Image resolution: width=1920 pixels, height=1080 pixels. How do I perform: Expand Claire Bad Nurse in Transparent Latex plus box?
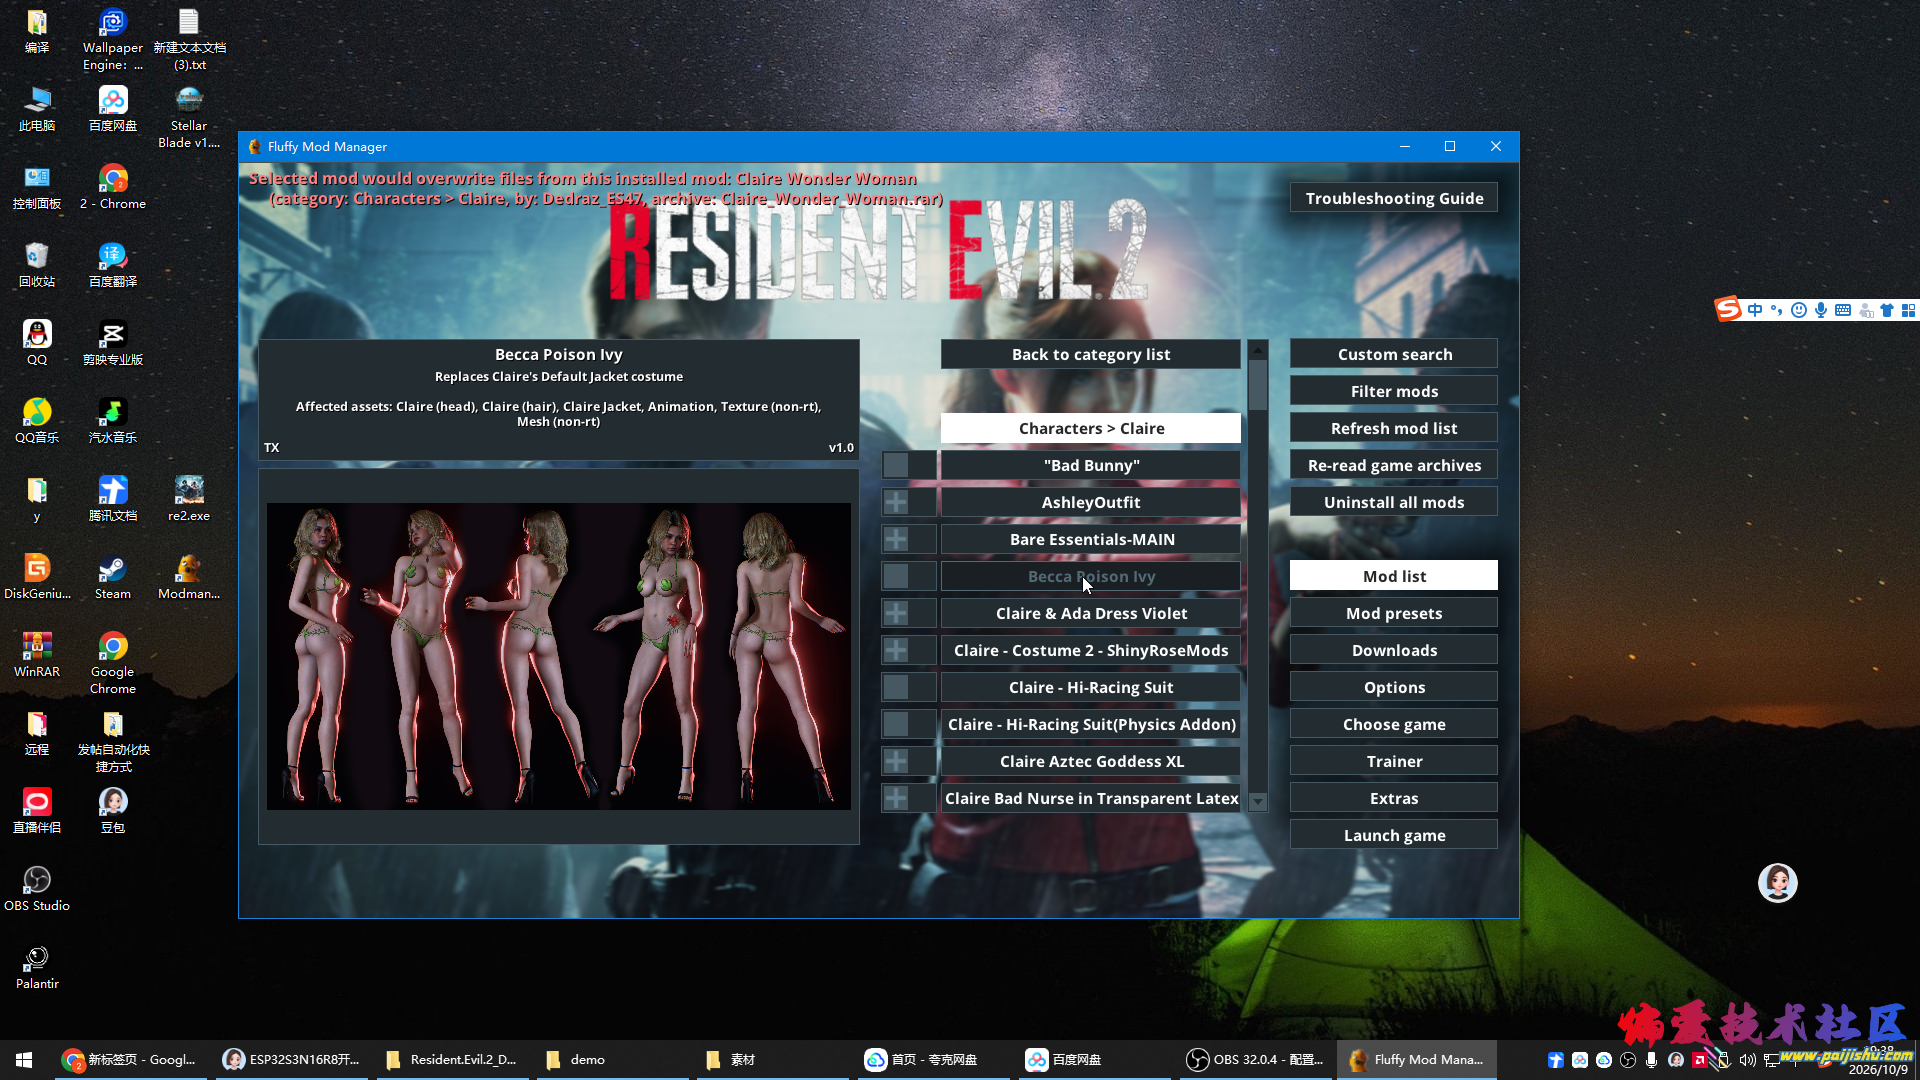point(896,798)
